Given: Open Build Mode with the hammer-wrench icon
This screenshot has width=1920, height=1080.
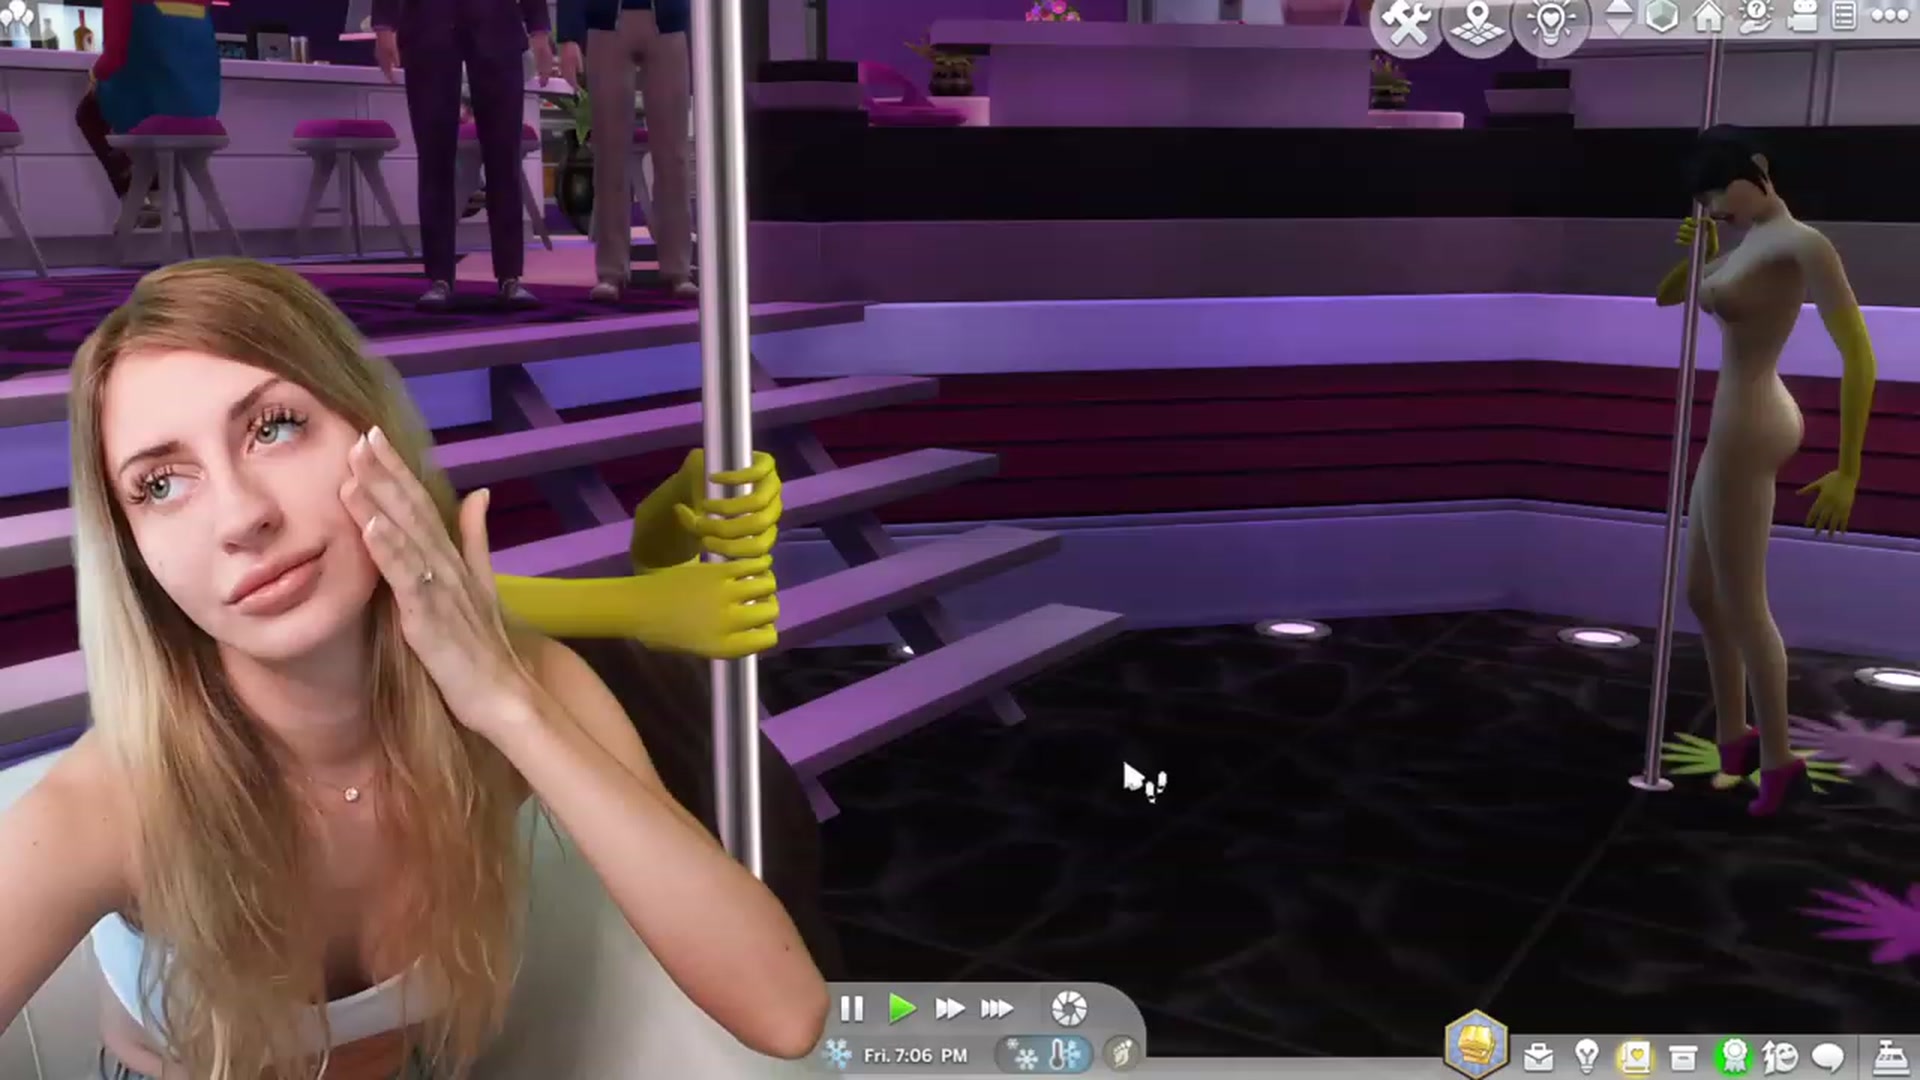Looking at the screenshot, I should [1406, 22].
